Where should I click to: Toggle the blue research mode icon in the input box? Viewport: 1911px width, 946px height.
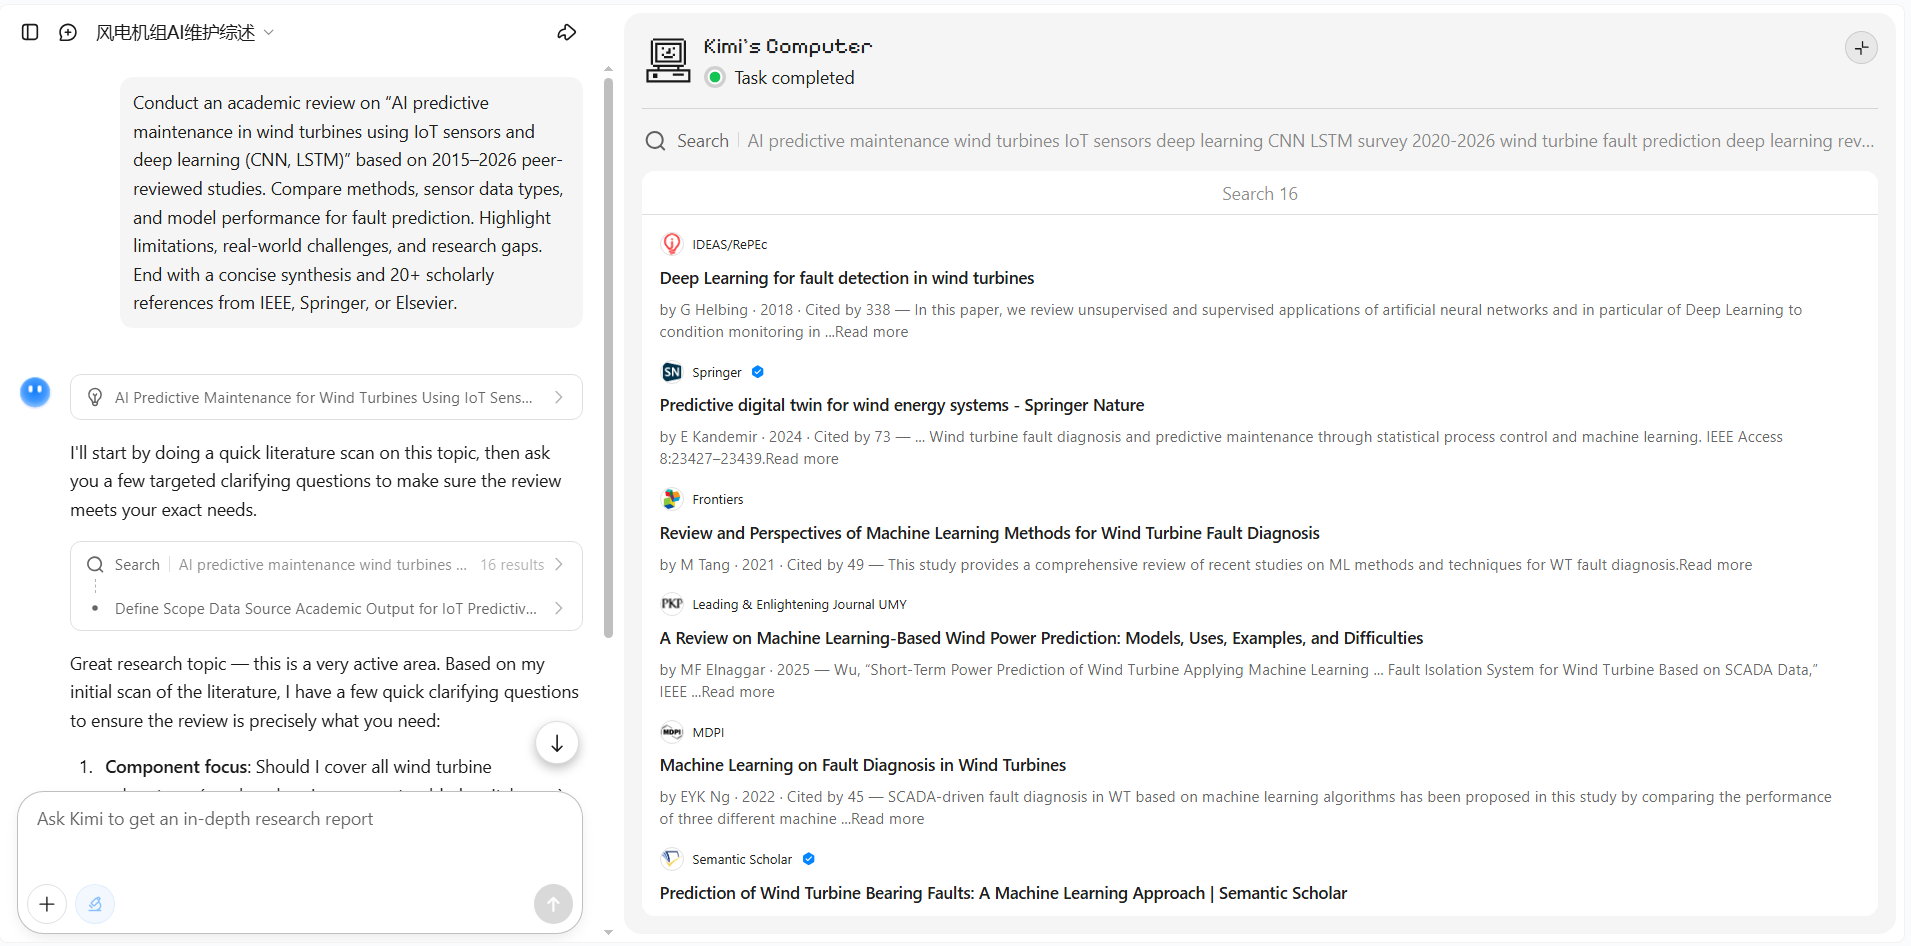tap(95, 904)
